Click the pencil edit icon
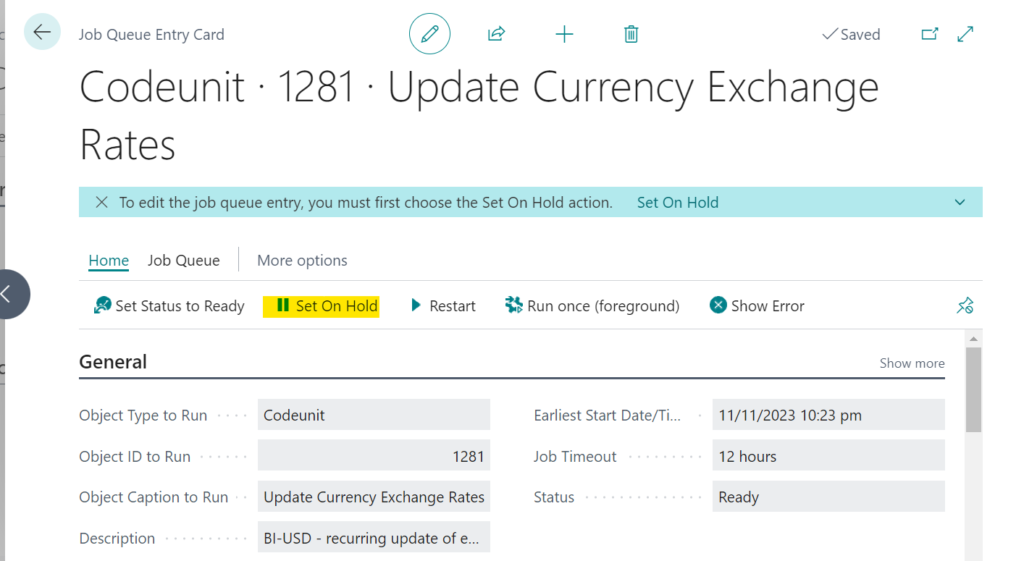 (x=430, y=34)
